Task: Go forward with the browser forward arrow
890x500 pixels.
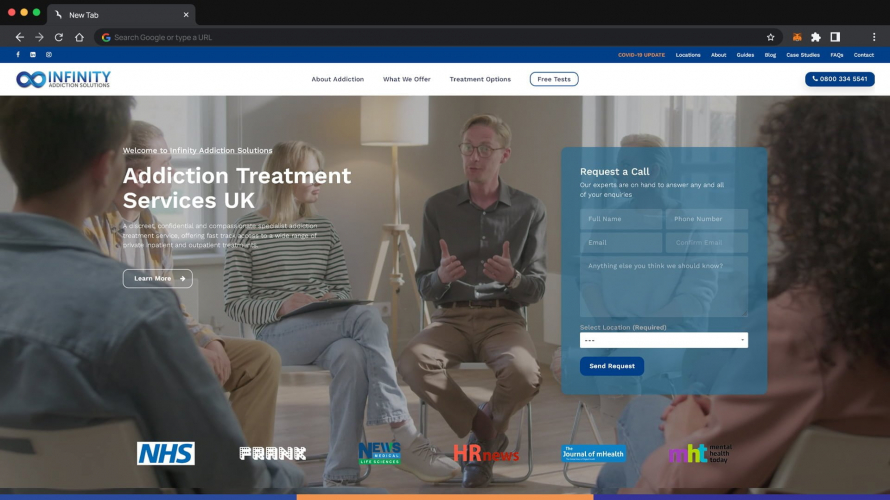Action: coord(39,37)
